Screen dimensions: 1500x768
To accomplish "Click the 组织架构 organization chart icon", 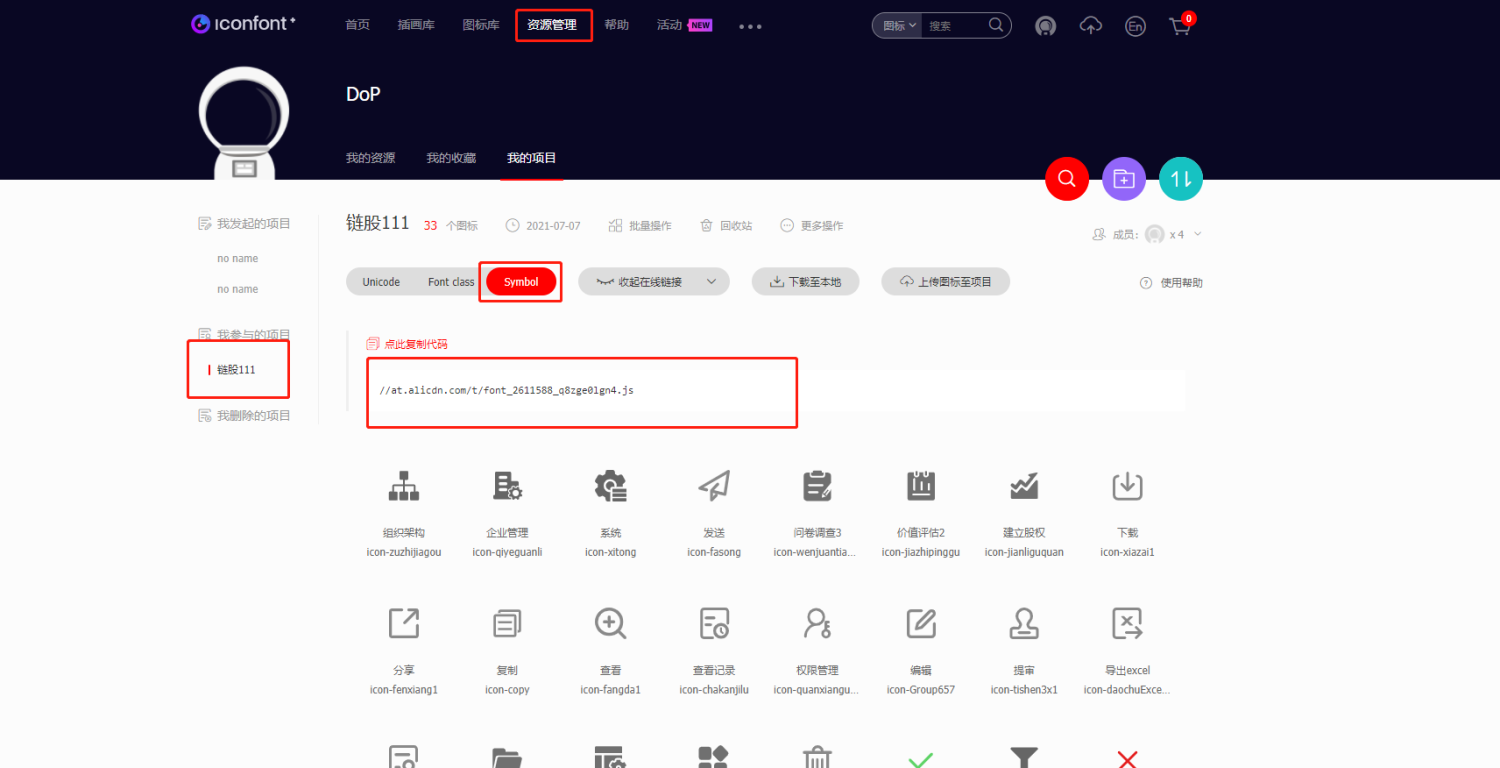I will click(404, 486).
